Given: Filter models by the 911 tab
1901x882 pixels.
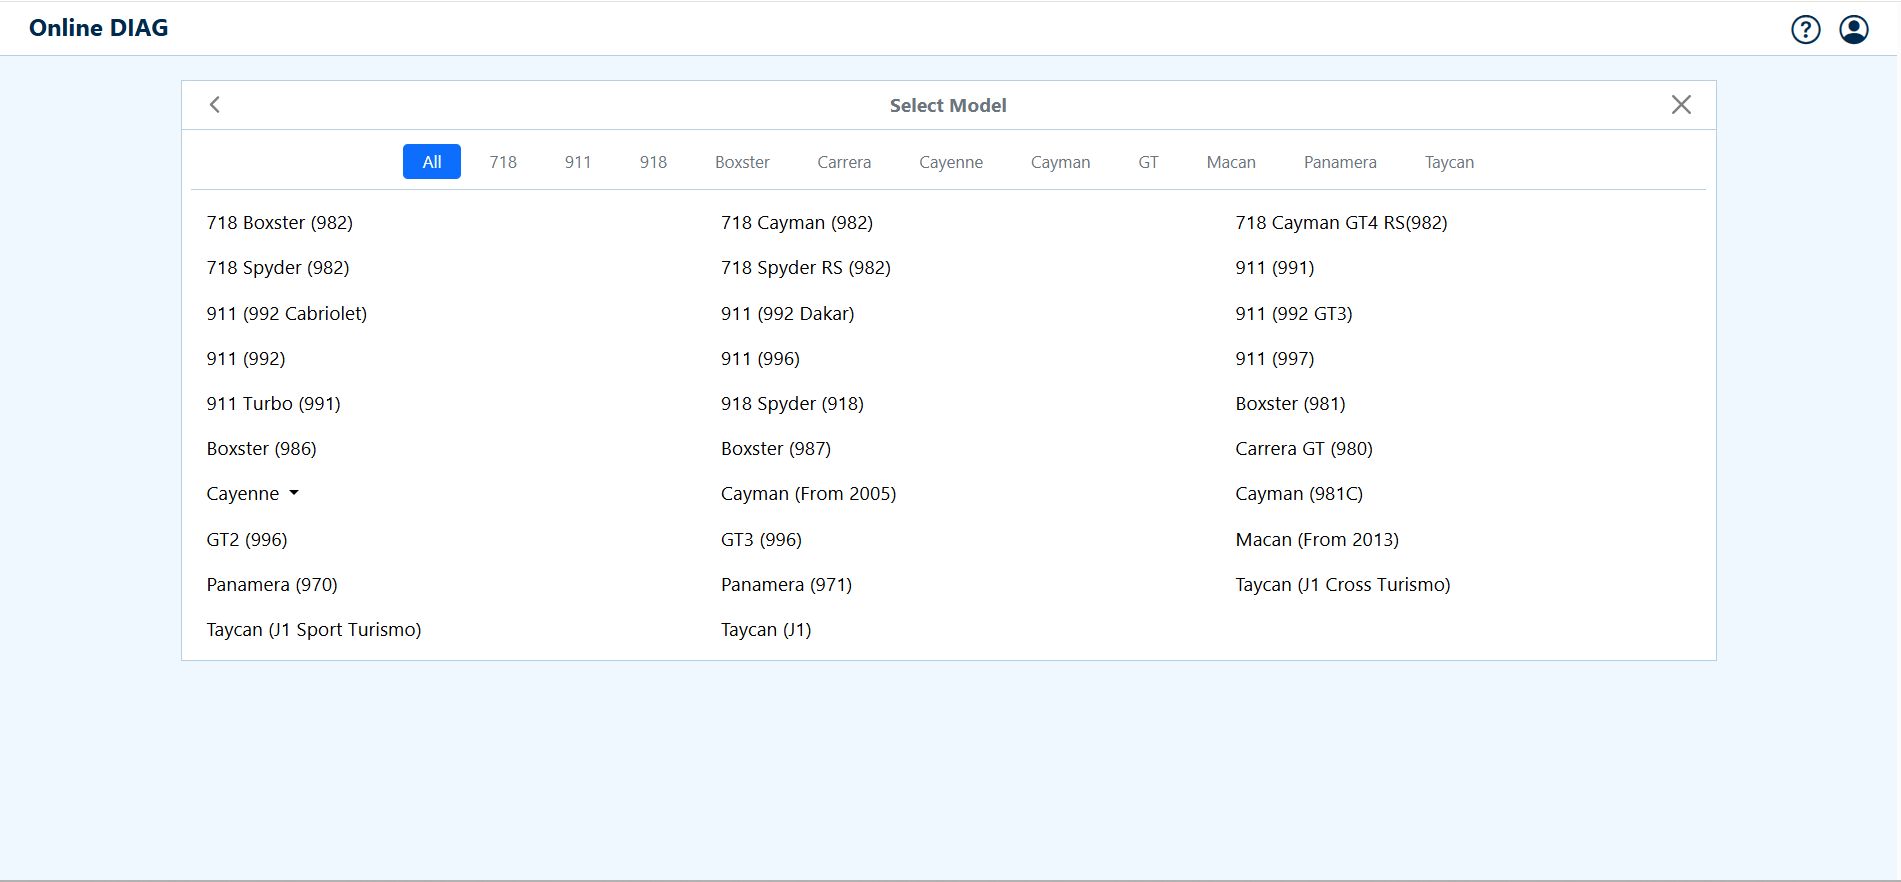Looking at the screenshot, I should click(x=577, y=162).
